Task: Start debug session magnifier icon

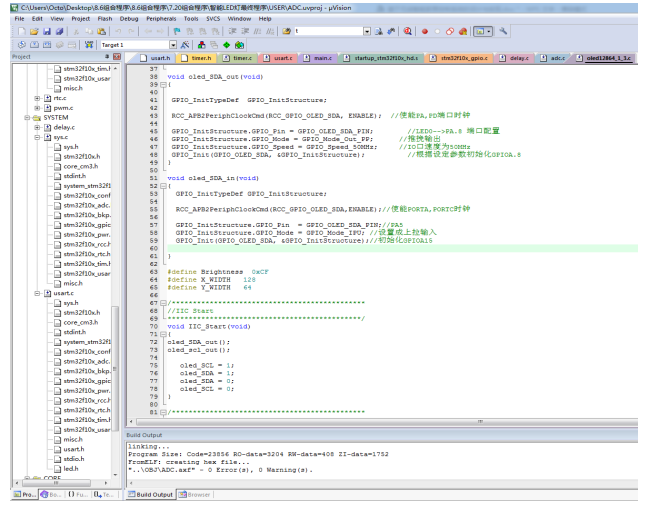Action: [x=408, y=31]
